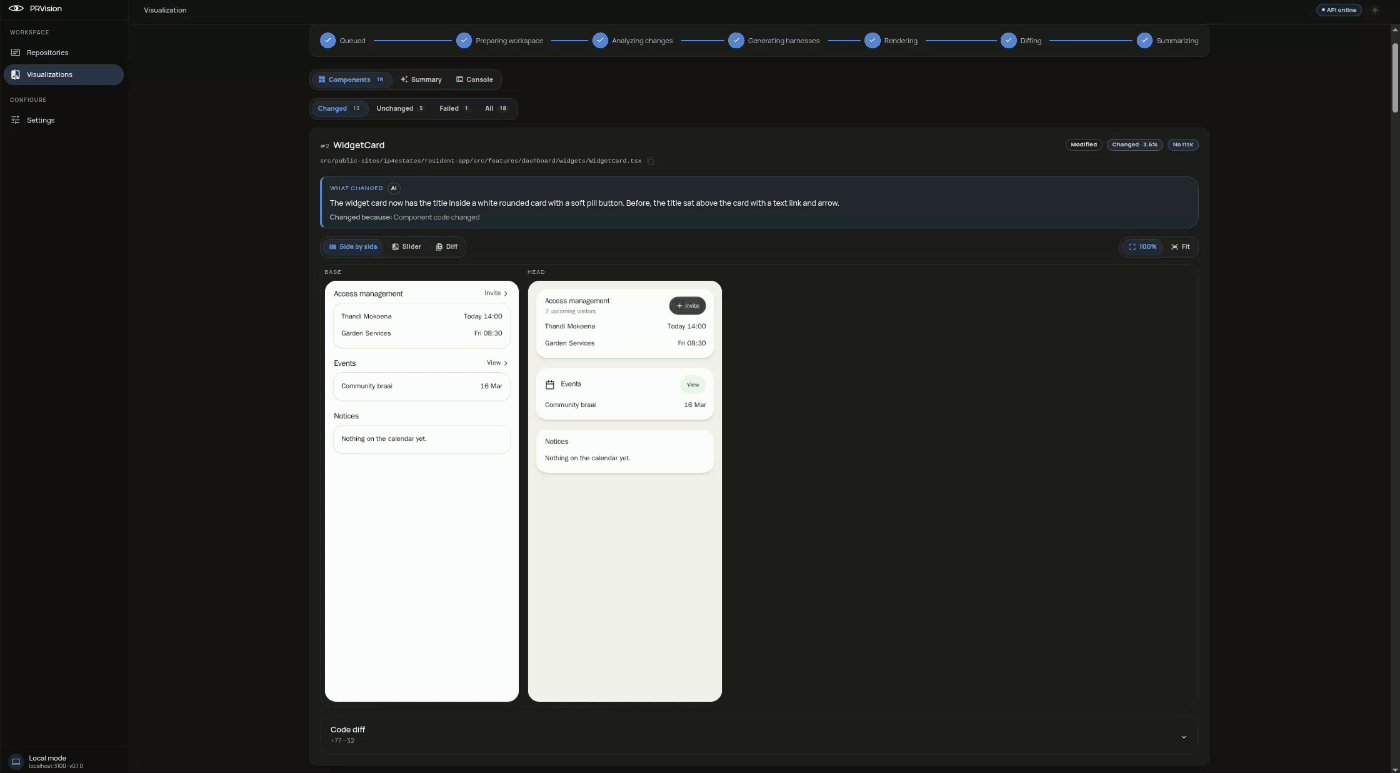Click the No risk badge
The height and width of the screenshot is (773, 1400).
click(x=1183, y=145)
